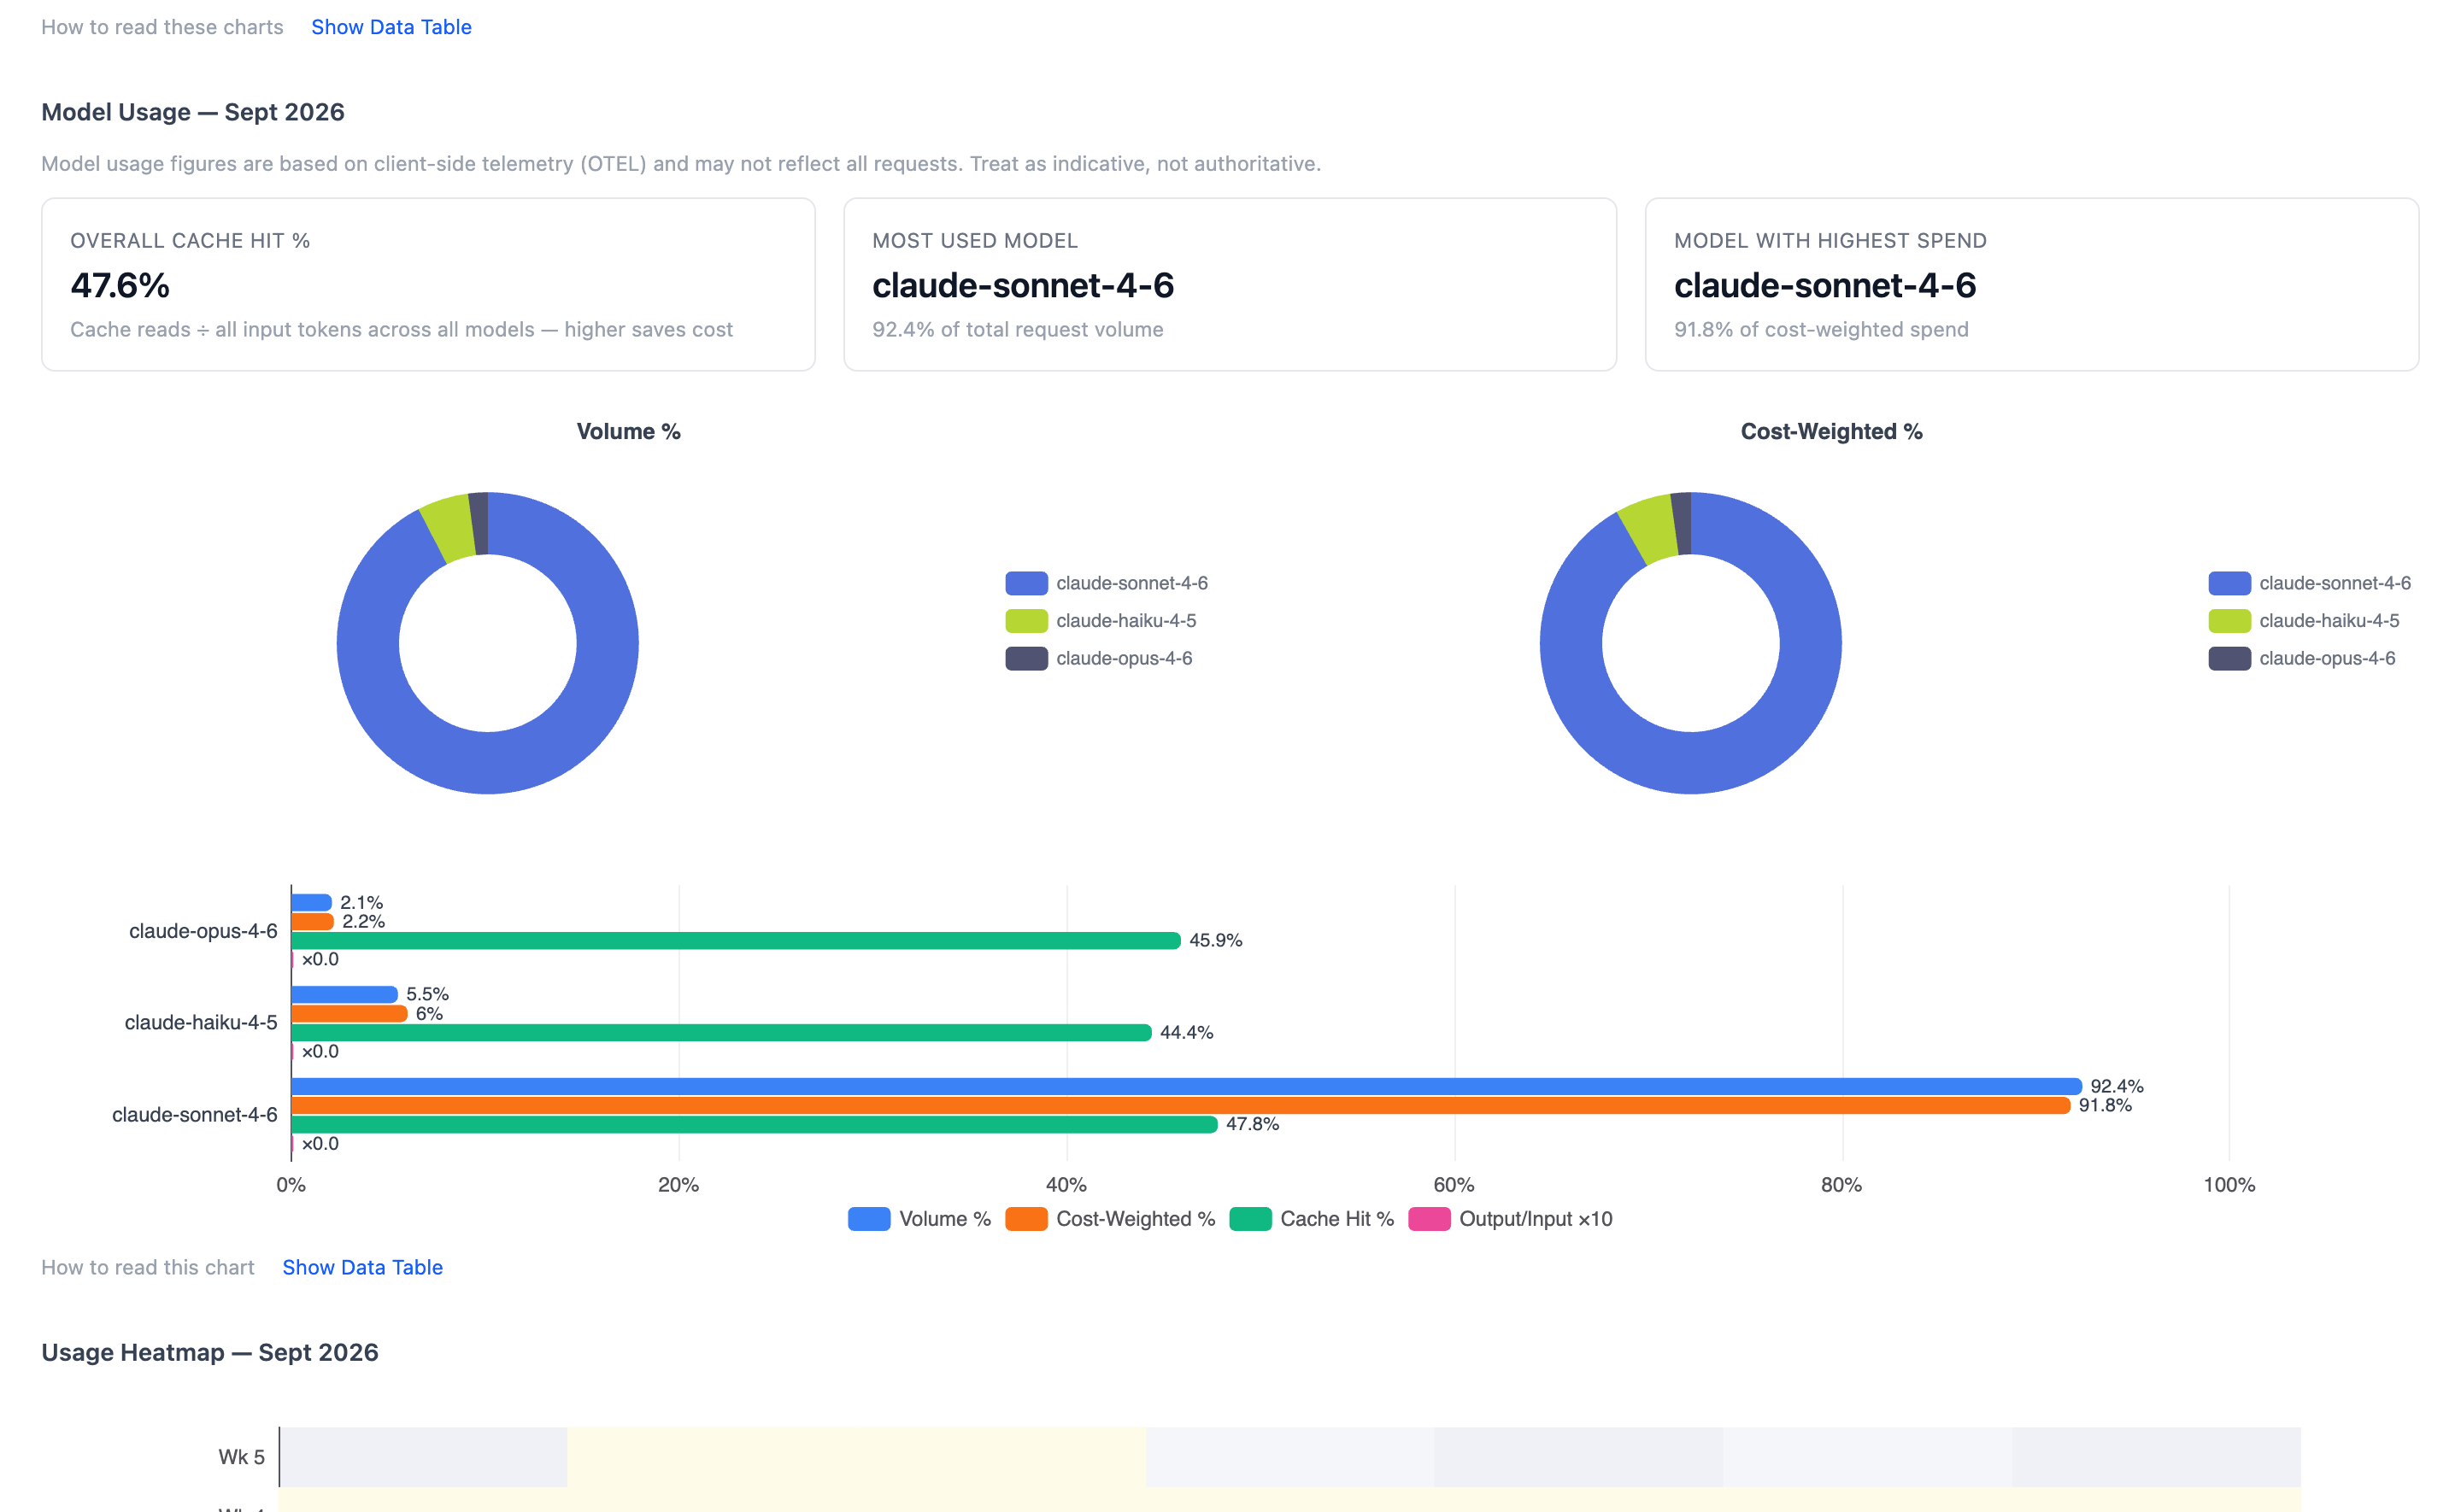Click the How to read this chart link

pyautogui.click(x=148, y=1267)
